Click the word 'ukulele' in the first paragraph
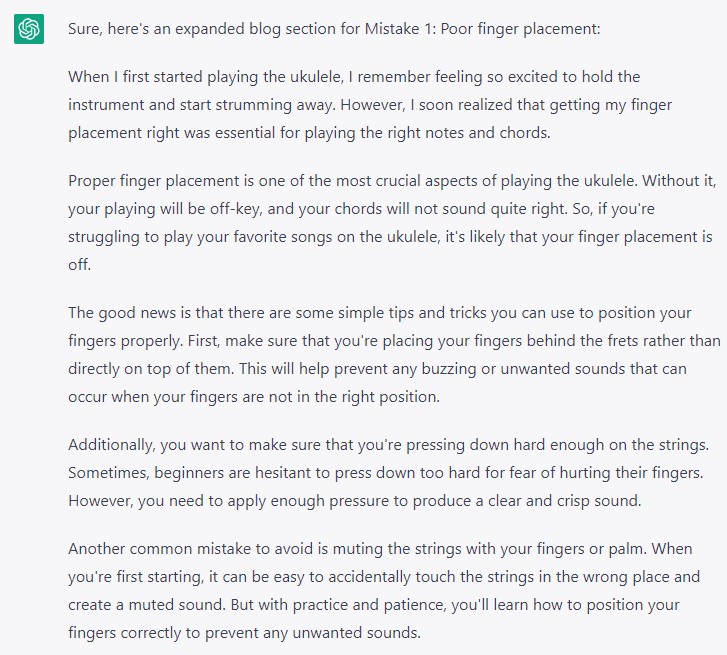Screen dimensions: 727x655 pos(316,76)
